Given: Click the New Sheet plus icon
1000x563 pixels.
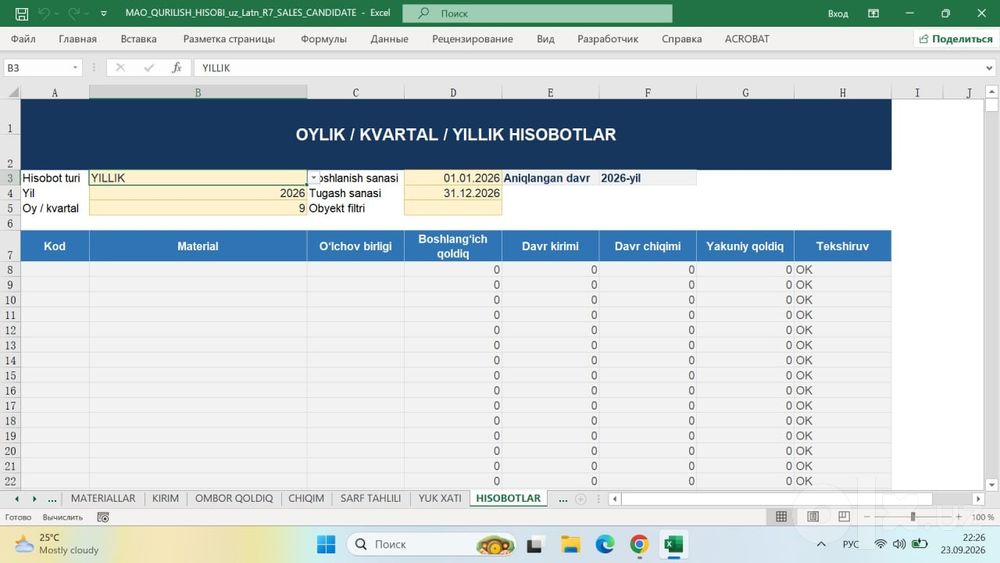Looking at the screenshot, I should (x=580, y=499).
